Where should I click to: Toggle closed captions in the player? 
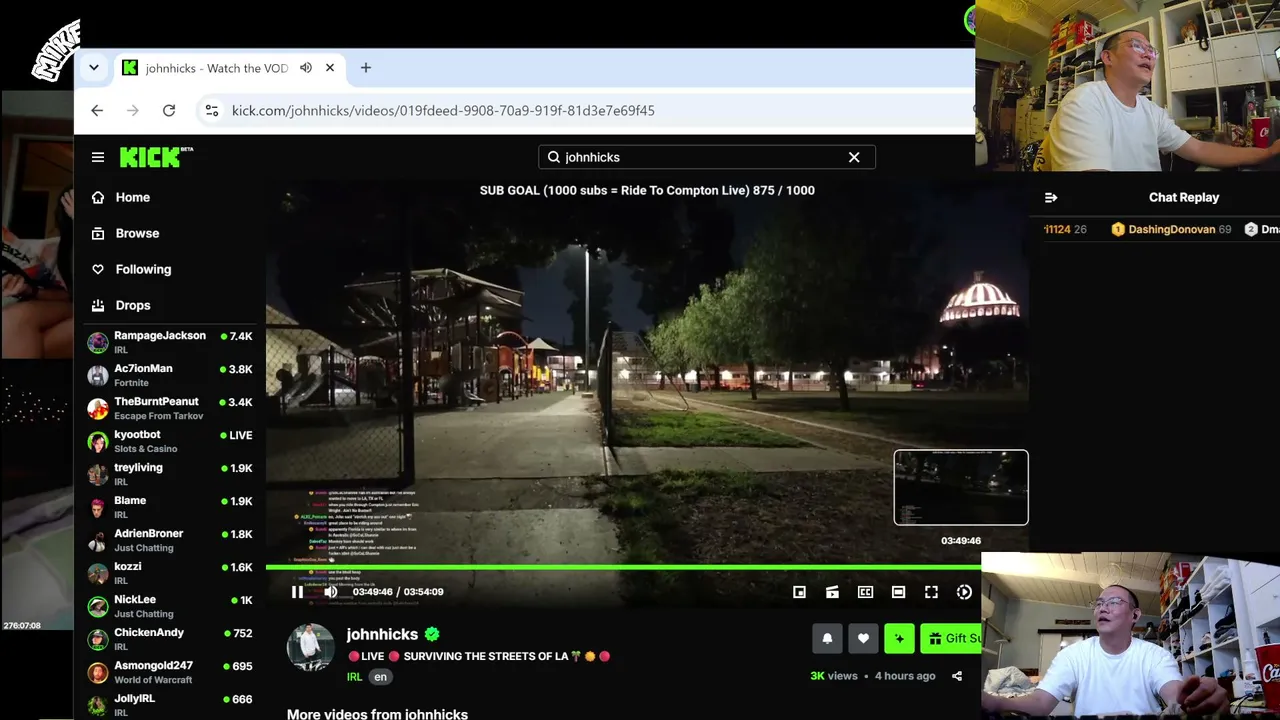pos(865,592)
